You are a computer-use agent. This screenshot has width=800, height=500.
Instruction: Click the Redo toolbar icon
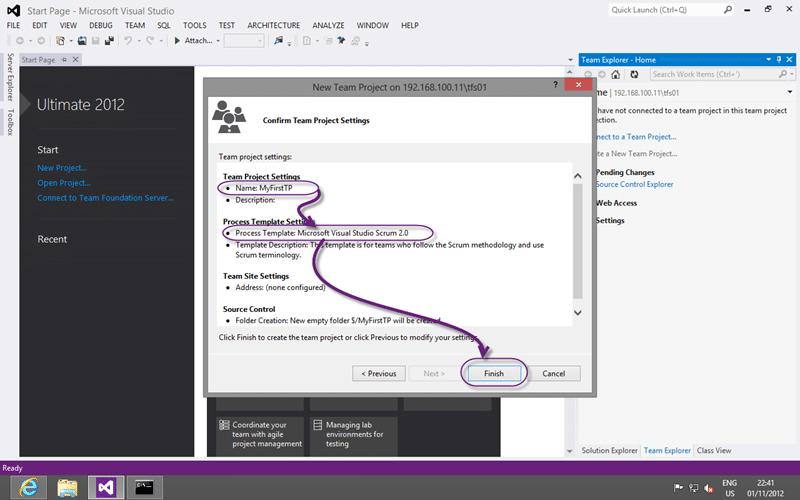tap(150, 41)
